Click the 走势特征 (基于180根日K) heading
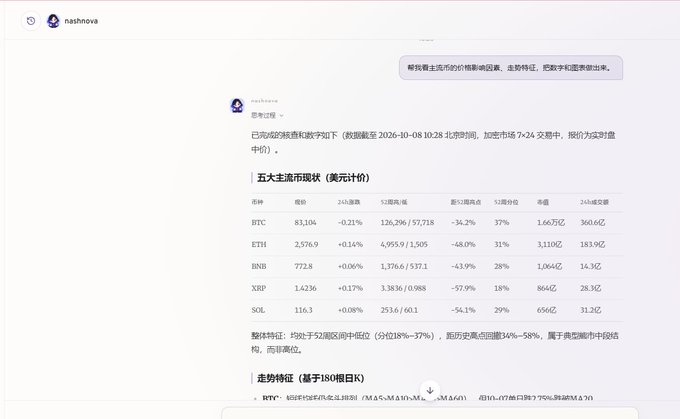This screenshot has width=680, height=419. 311,378
